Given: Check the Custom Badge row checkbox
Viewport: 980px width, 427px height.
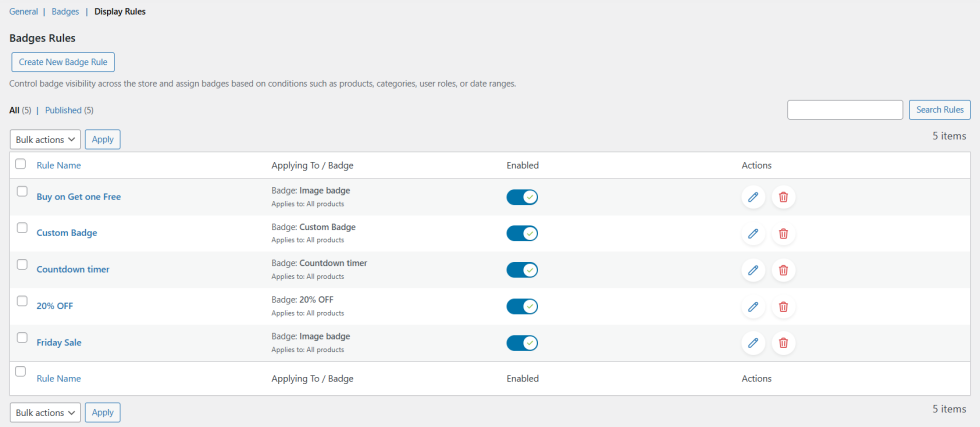Looking at the screenshot, I should click(21, 228).
